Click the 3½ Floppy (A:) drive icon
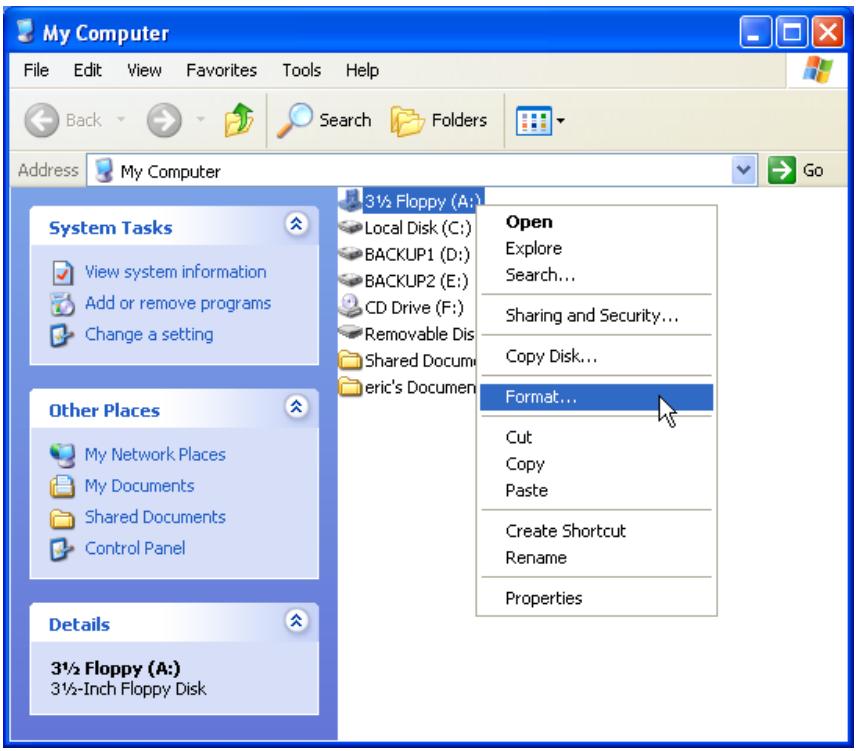The height and width of the screenshot is (751, 856). (x=350, y=200)
